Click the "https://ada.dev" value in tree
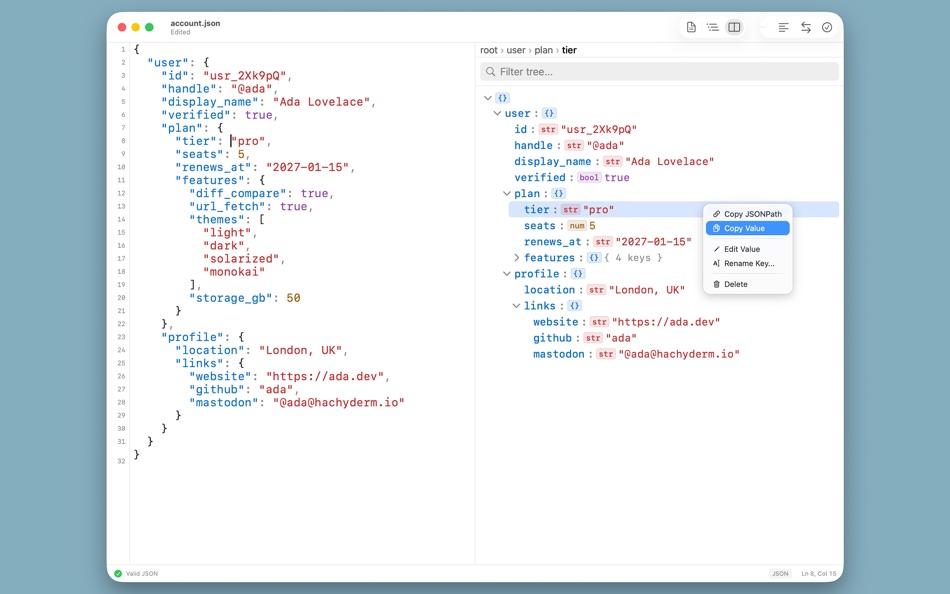This screenshot has height=594, width=950. [666, 322]
